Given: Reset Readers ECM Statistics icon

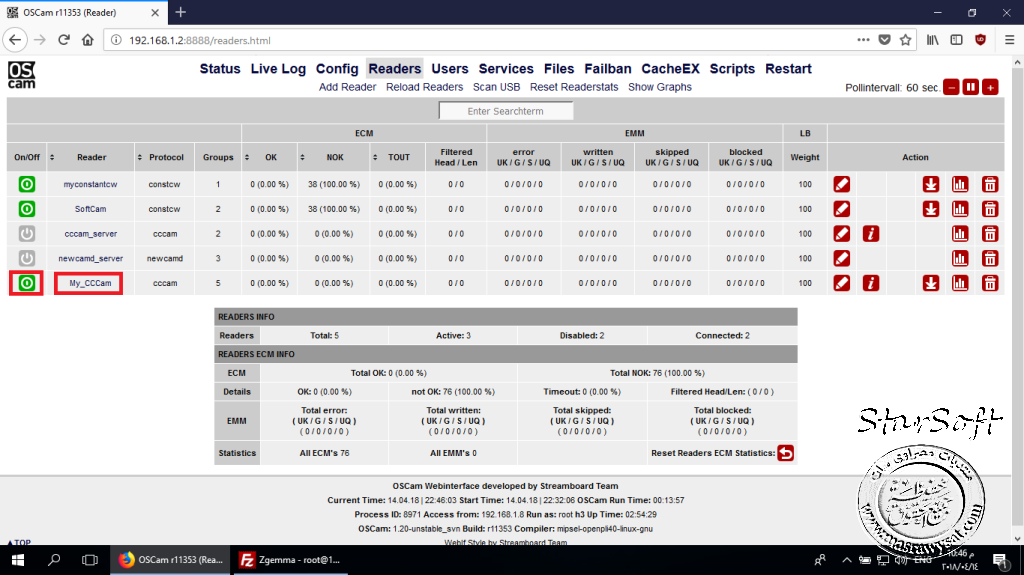Looking at the screenshot, I should (x=786, y=453).
